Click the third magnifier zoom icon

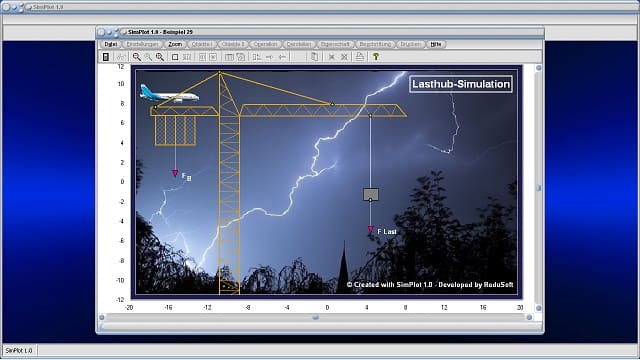(x=160, y=57)
